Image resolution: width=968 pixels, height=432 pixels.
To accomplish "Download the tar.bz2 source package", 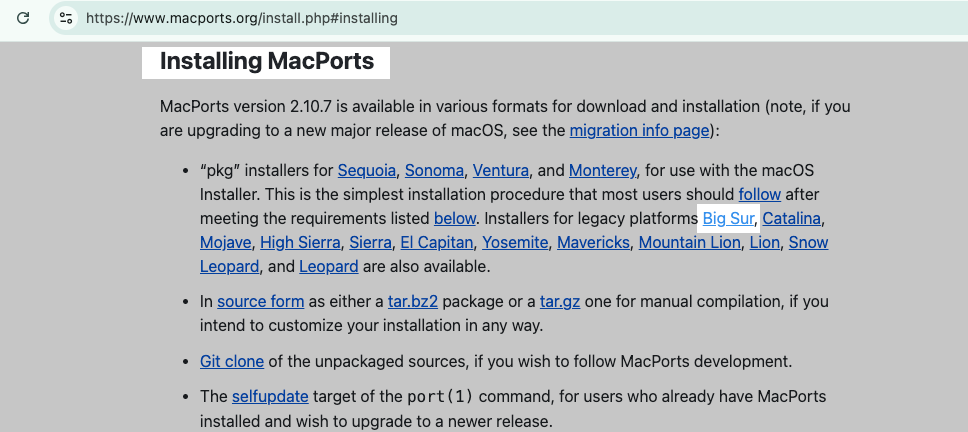I will pos(413,302).
